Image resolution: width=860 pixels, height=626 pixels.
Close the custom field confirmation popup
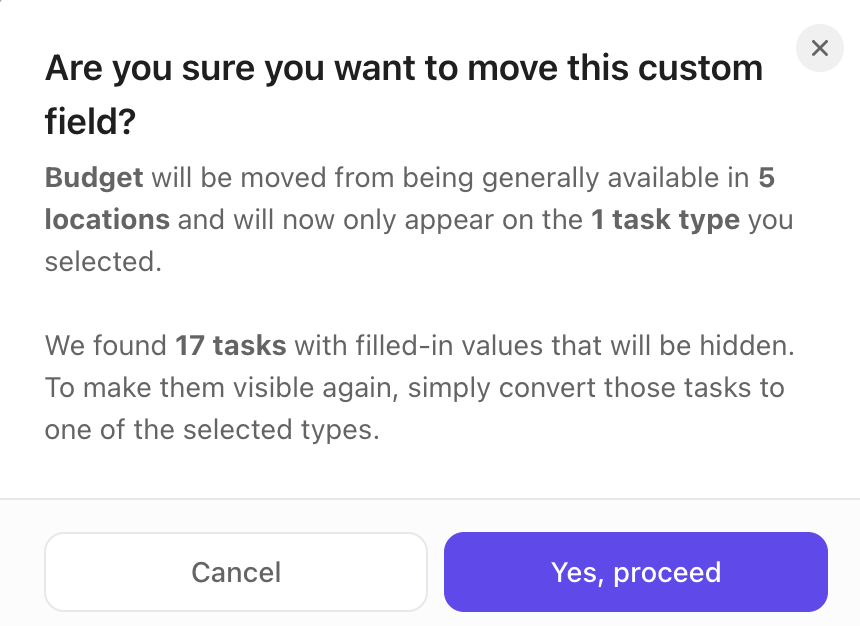point(819,48)
